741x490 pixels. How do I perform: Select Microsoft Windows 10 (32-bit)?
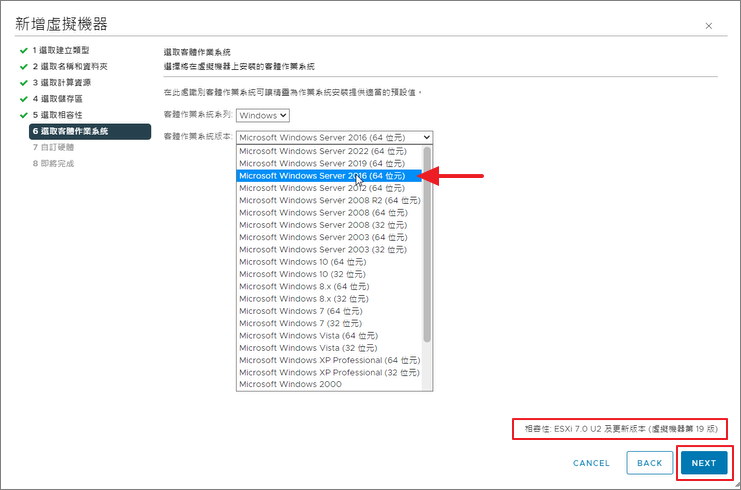pos(329,274)
